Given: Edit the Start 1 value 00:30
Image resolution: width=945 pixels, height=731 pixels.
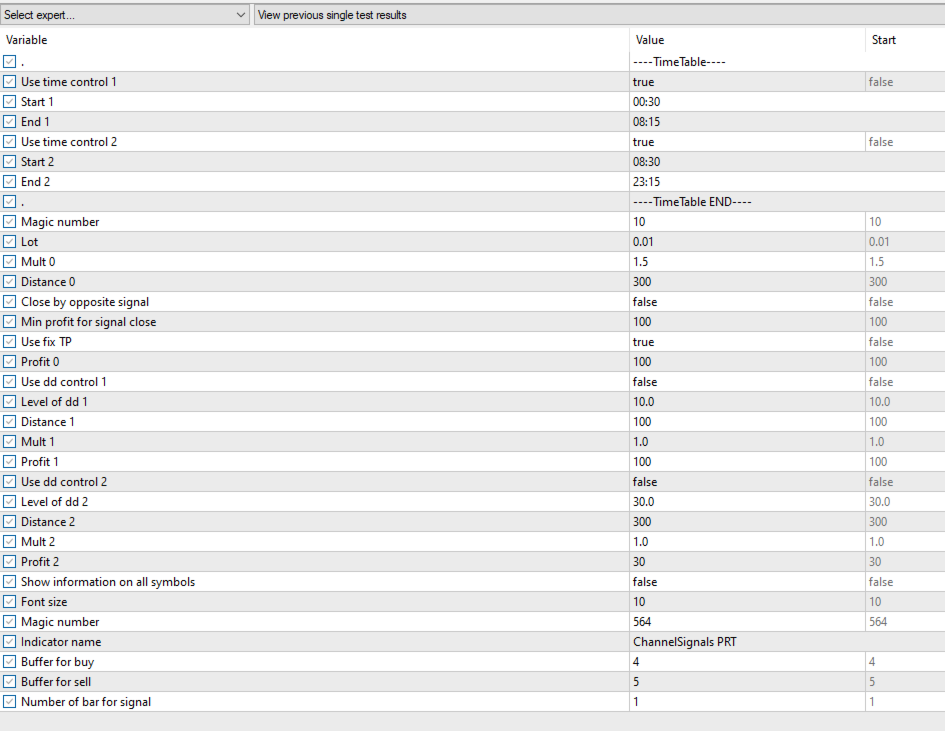Looking at the screenshot, I should (x=745, y=102).
